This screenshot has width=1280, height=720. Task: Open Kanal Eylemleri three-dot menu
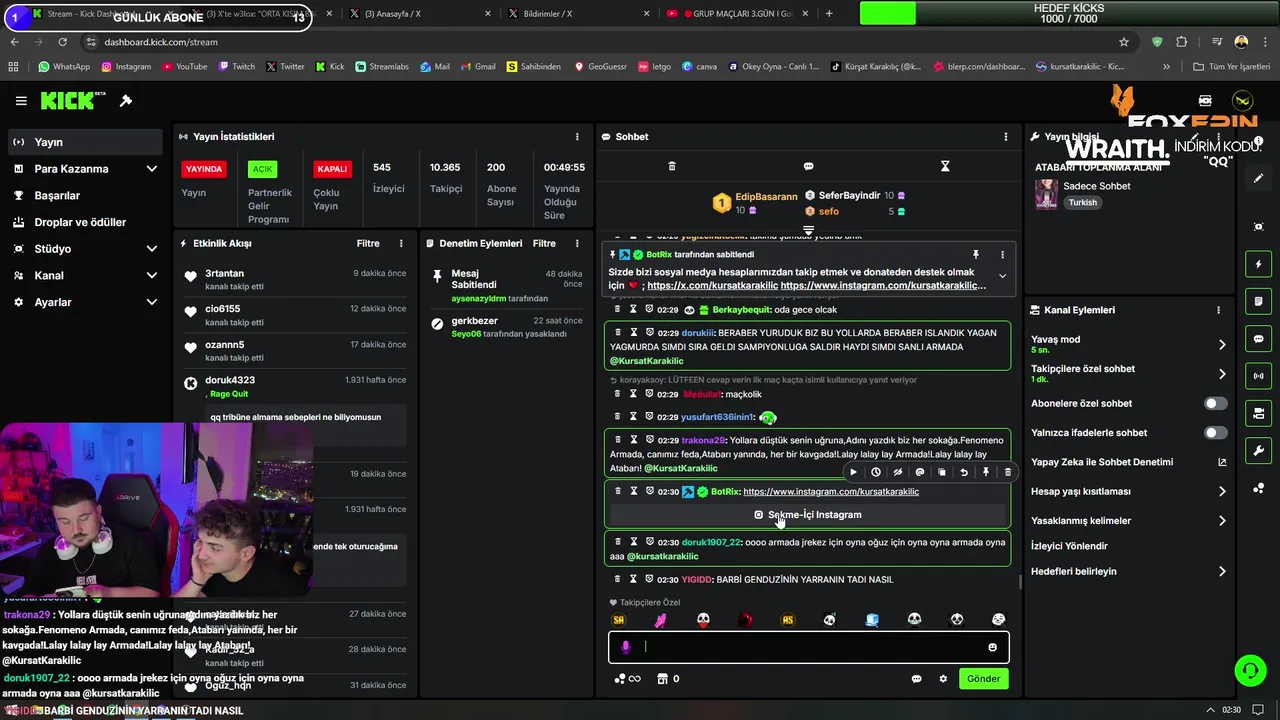[x=1217, y=310]
